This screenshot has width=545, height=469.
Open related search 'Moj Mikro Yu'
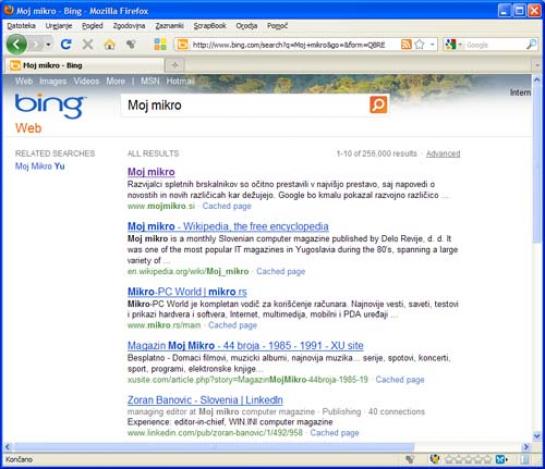(40, 166)
